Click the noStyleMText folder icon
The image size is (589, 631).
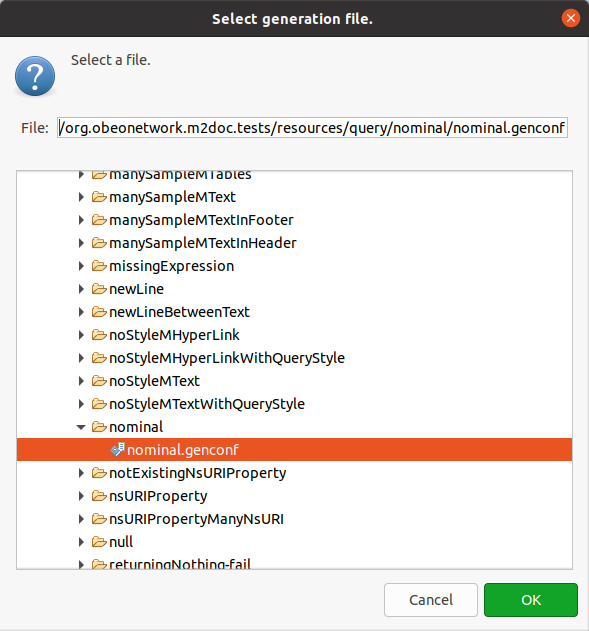point(99,381)
